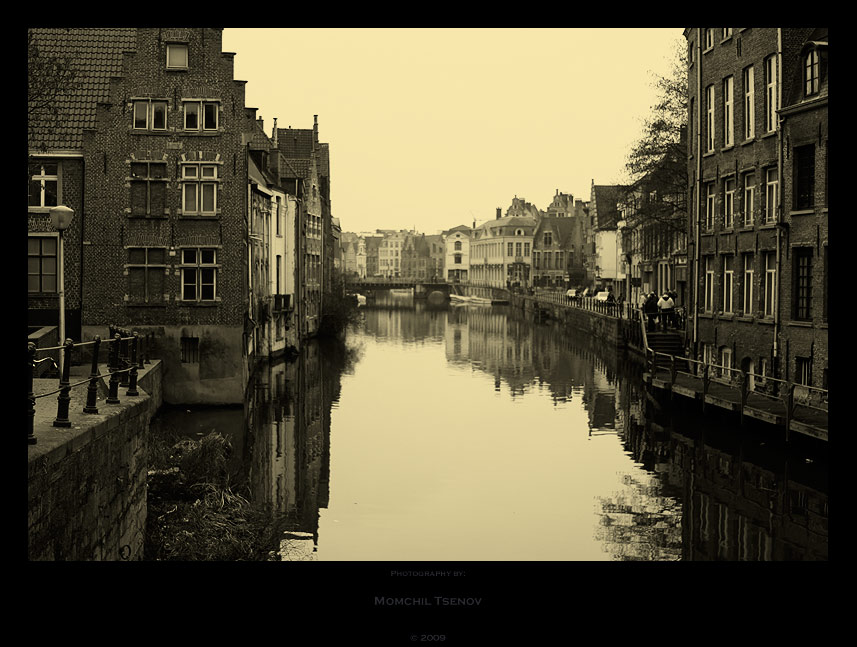Click the 'Photography by:' caption text
The image size is (857, 647).
pos(427,573)
